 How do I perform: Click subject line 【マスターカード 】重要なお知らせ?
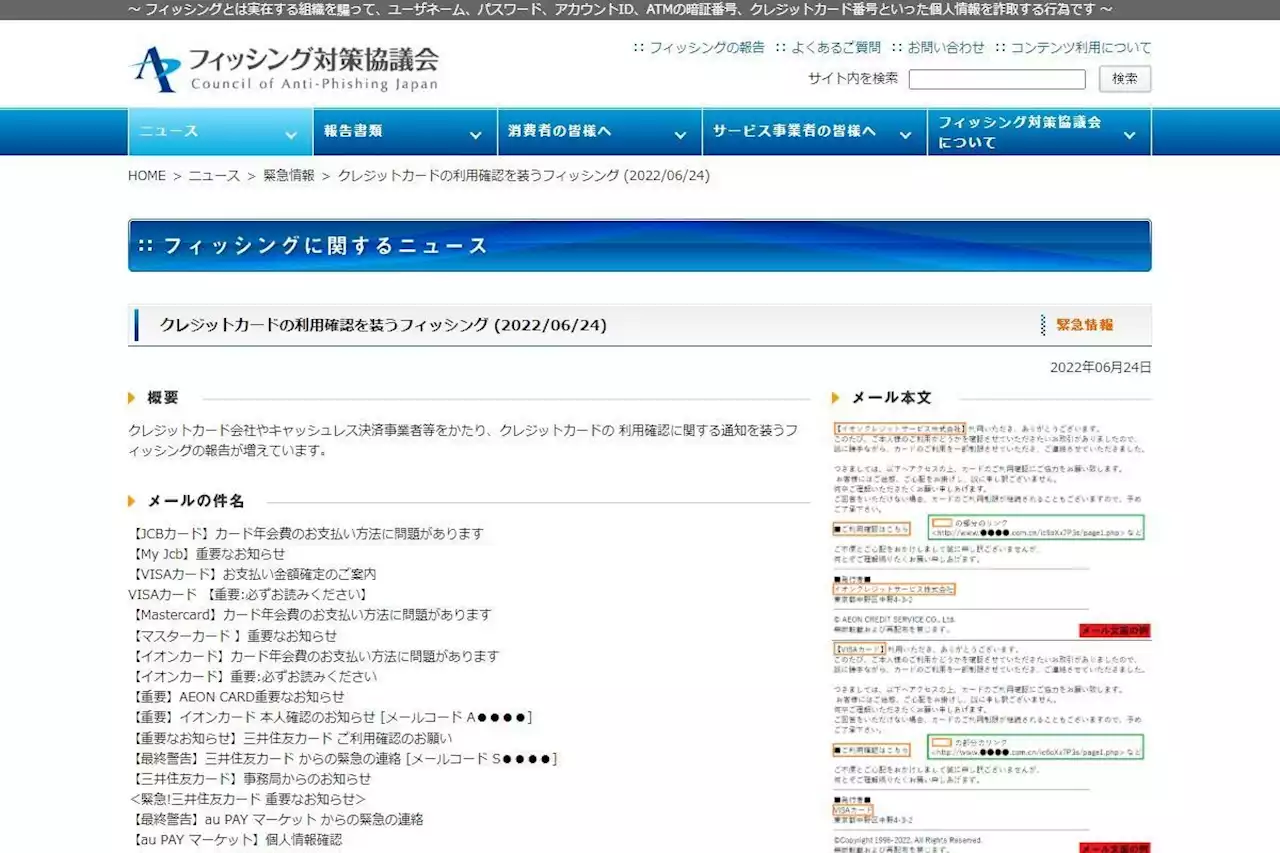tap(233, 635)
